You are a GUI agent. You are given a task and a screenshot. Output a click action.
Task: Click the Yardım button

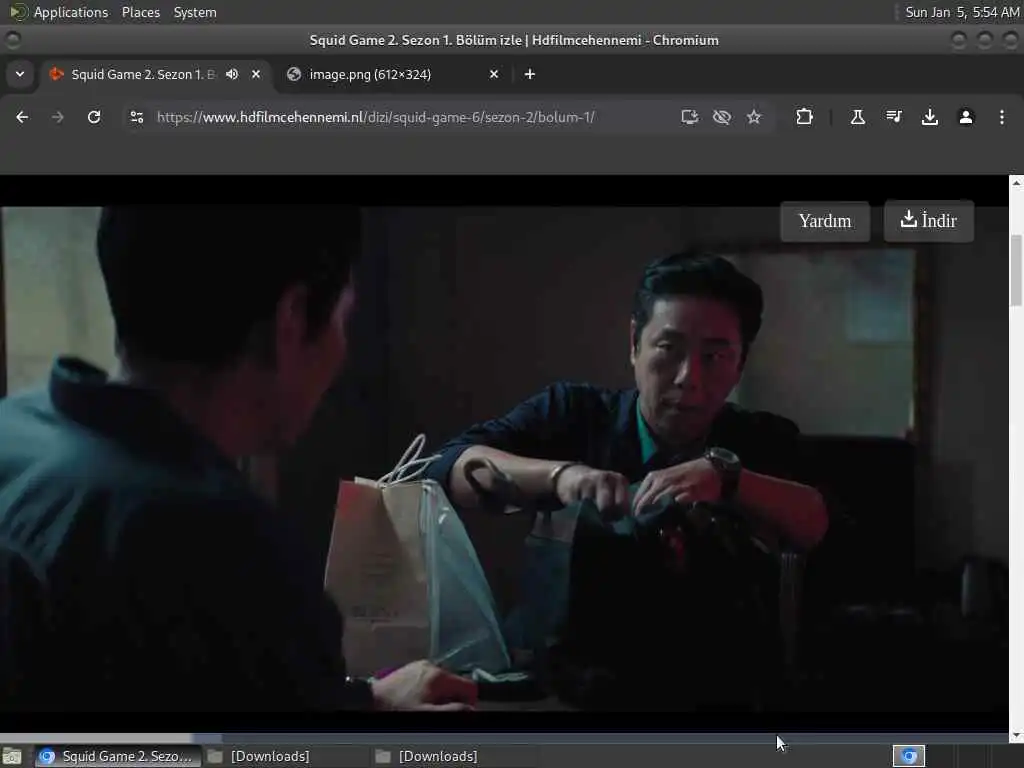825,221
